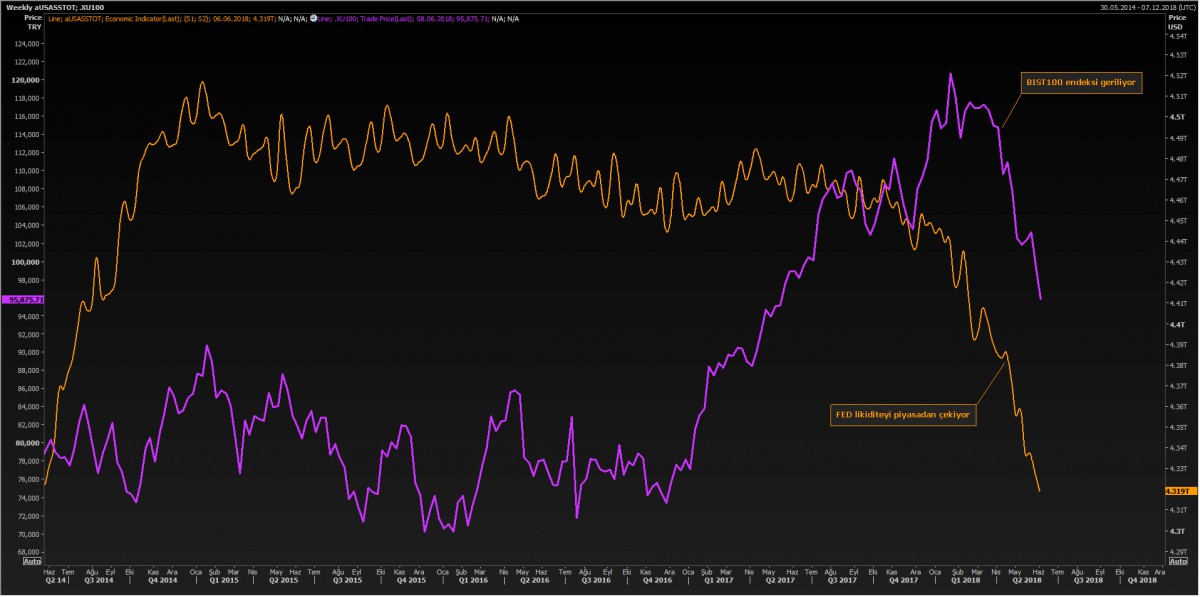Click the Q3 2018 time axis label

[x=1089, y=579]
